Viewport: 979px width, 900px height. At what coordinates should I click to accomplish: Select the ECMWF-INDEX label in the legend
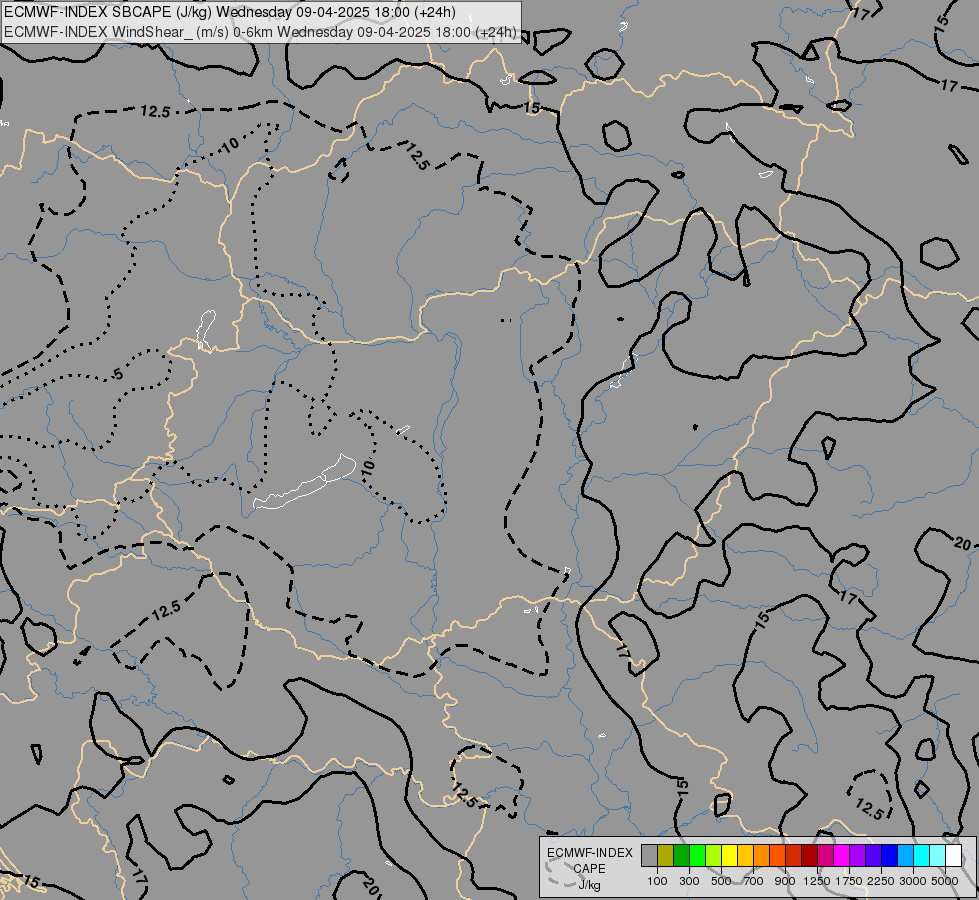click(x=589, y=853)
